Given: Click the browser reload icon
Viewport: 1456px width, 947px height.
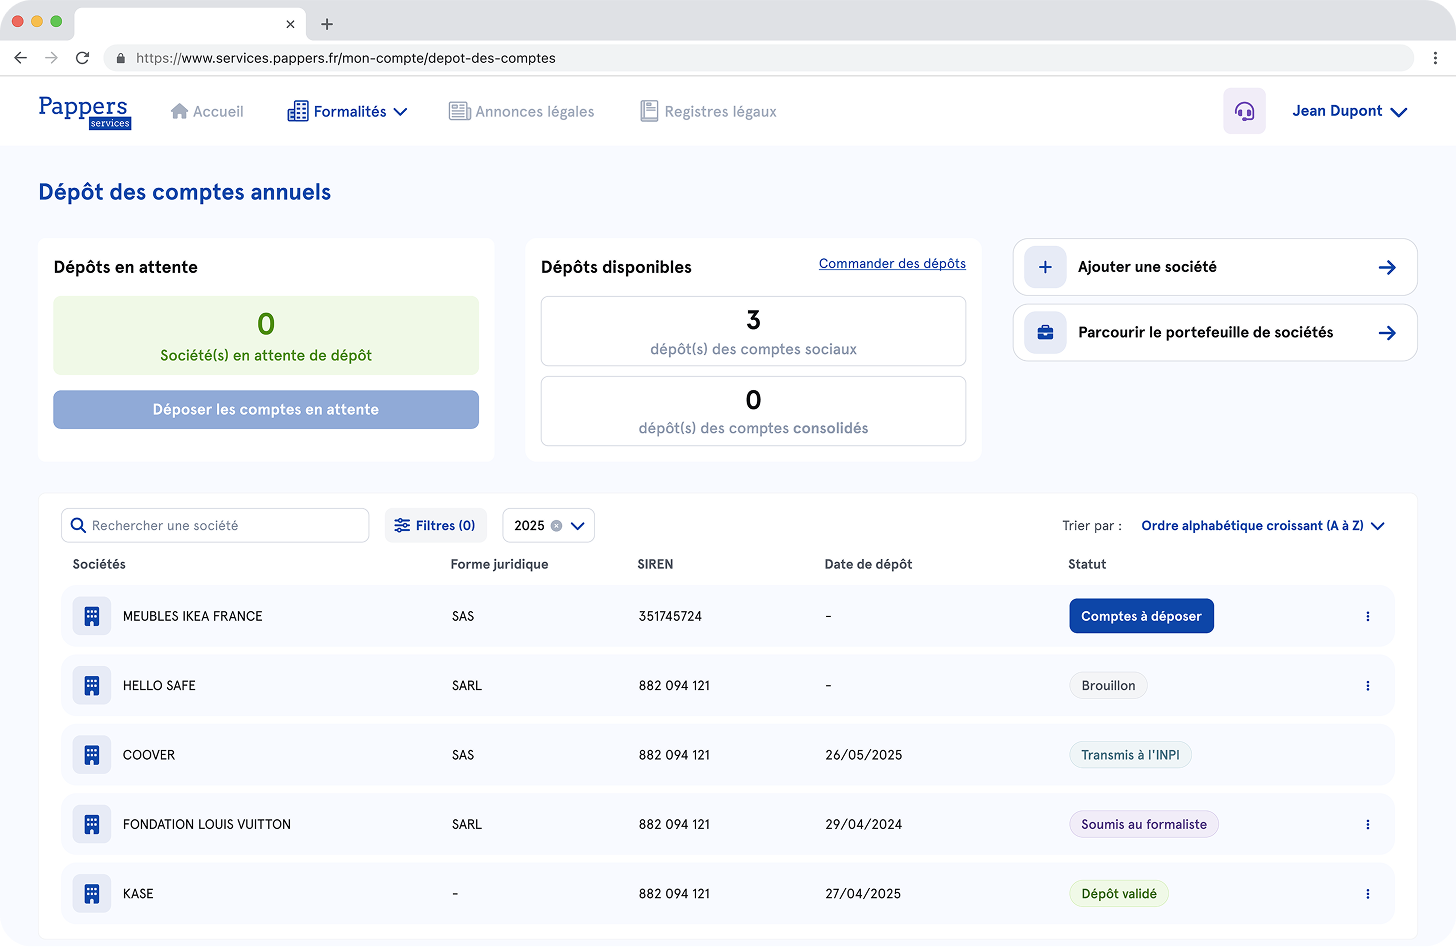Looking at the screenshot, I should tap(83, 58).
